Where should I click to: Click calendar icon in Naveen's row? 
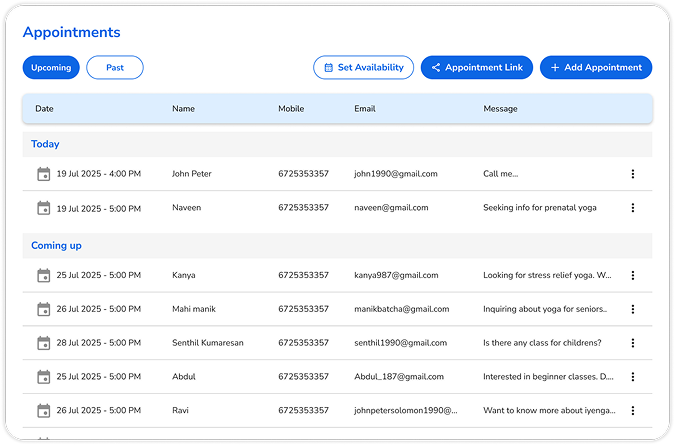43,208
